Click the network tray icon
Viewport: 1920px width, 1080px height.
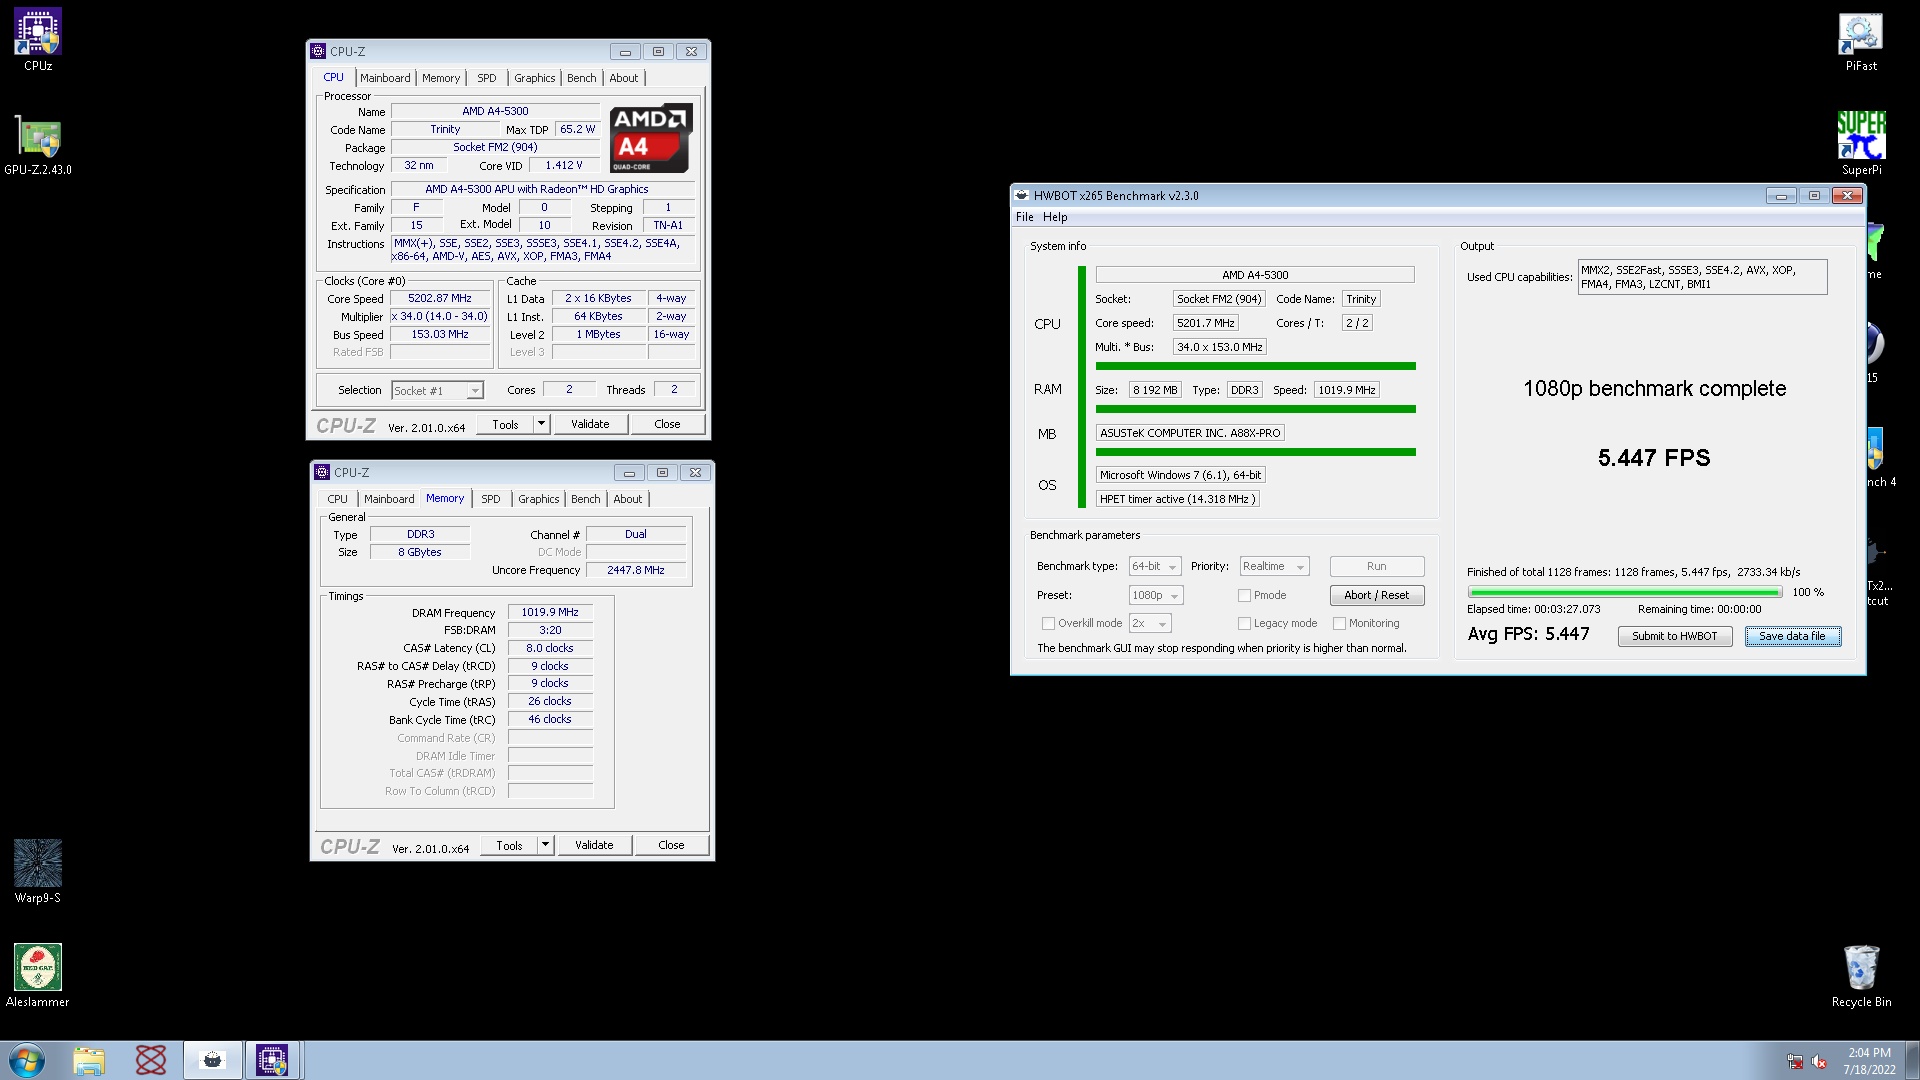pyautogui.click(x=1795, y=1061)
